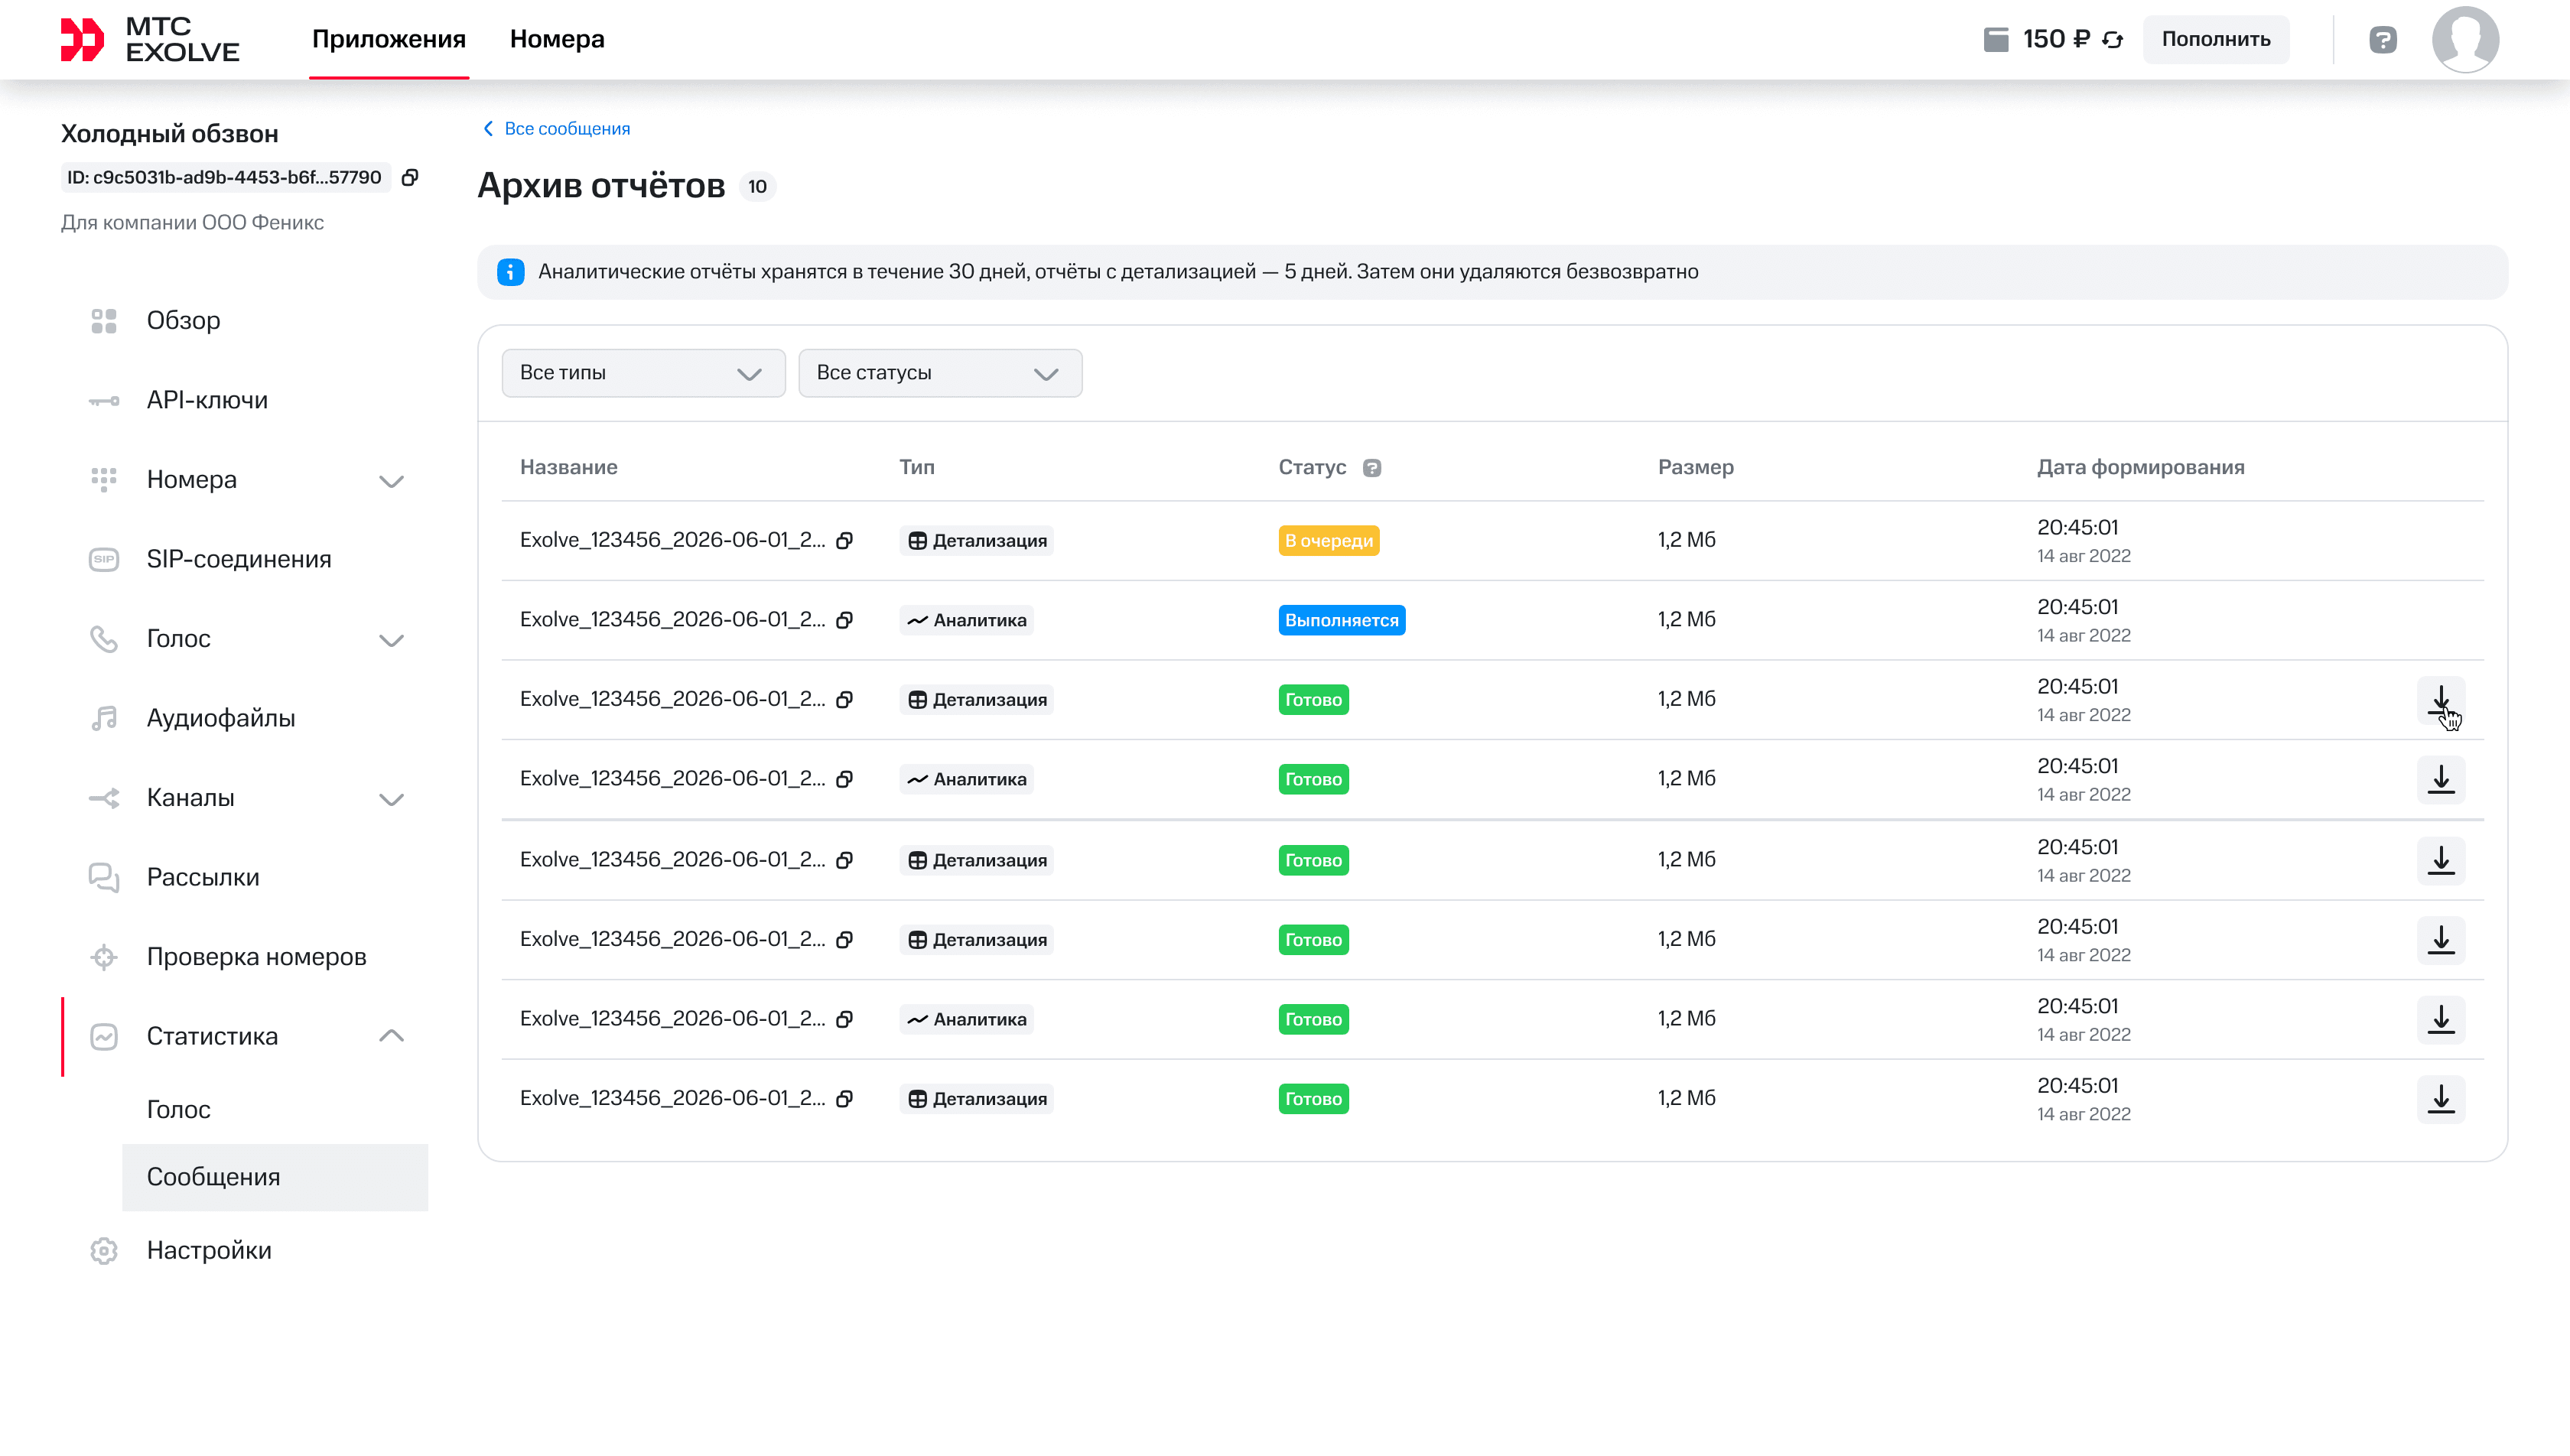Copy name of the В очереди report
This screenshot has width=2570, height=1456.
coord(845,540)
